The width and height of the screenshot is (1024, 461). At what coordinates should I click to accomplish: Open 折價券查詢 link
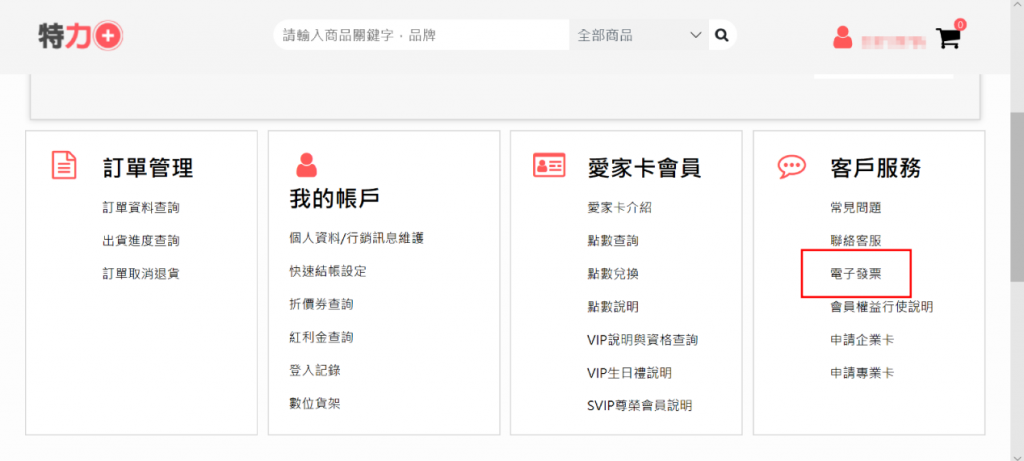coord(321,304)
